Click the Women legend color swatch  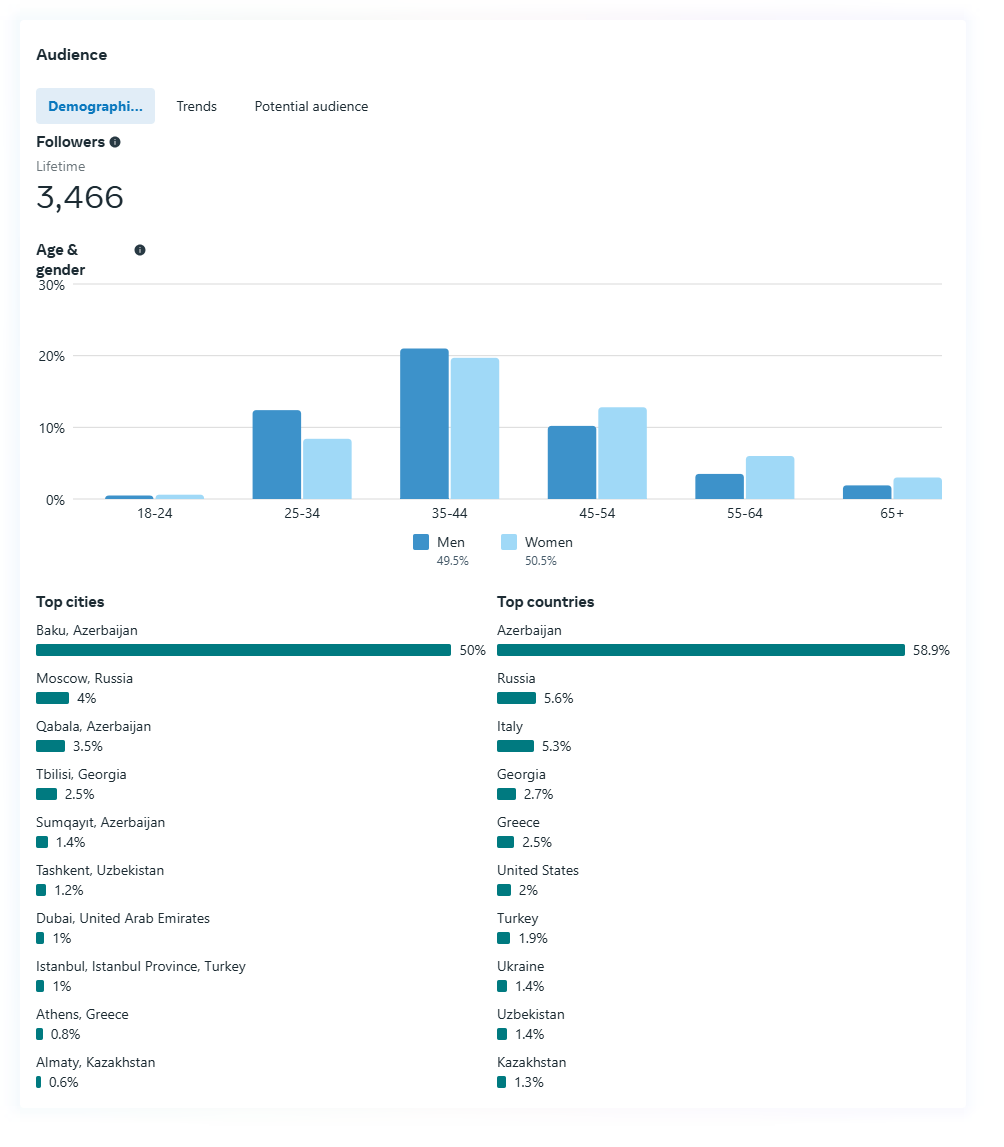tap(509, 542)
